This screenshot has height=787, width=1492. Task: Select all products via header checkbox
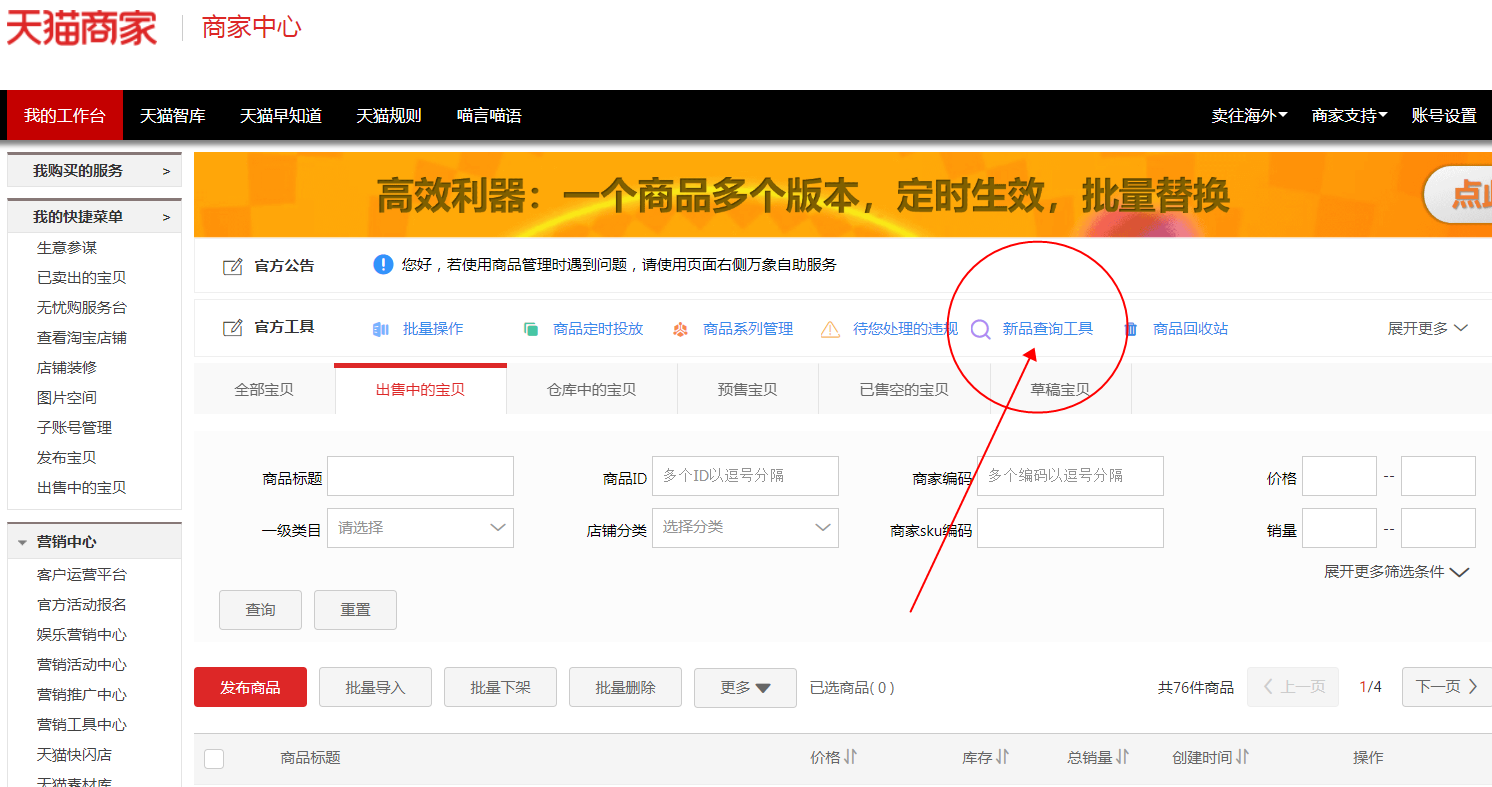[x=214, y=758]
